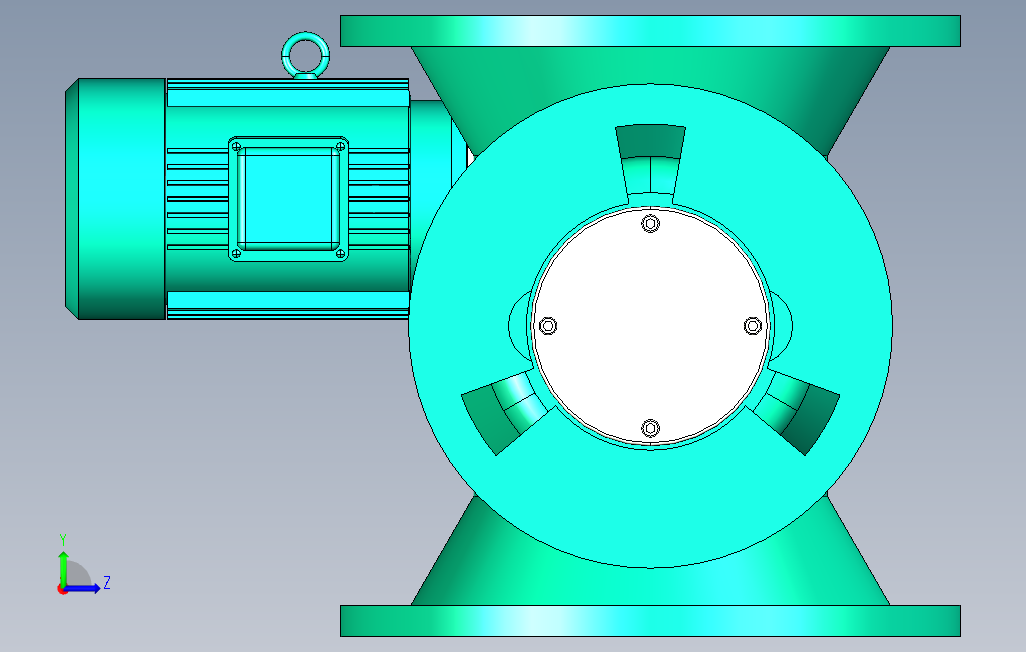Select the lower-left notch cutout in the housing

507,410
